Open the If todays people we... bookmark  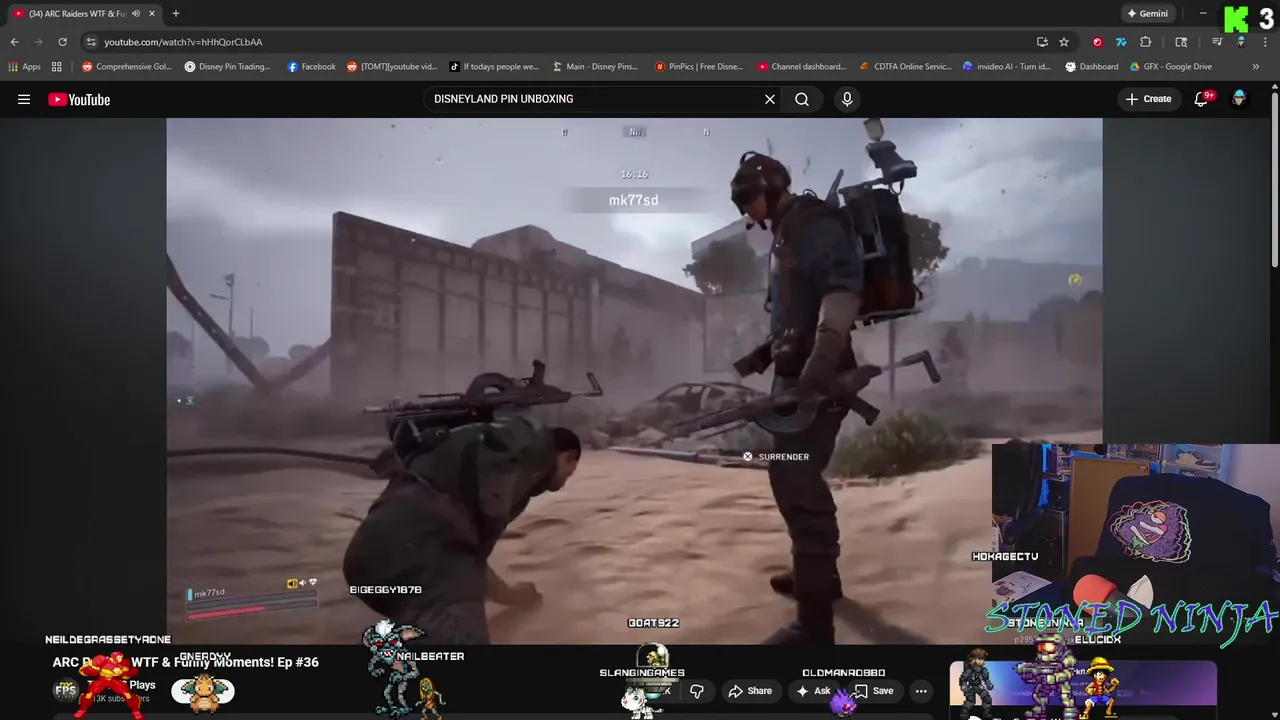click(493, 67)
